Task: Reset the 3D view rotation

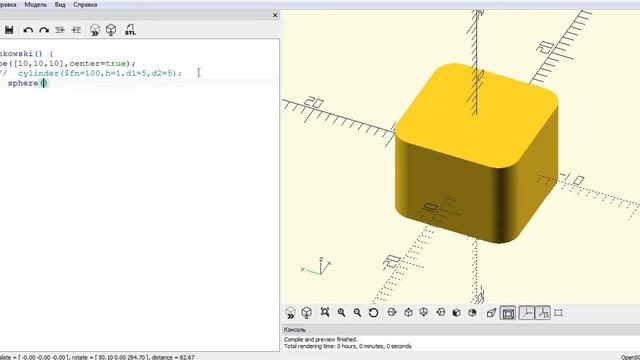Action: (373, 313)
